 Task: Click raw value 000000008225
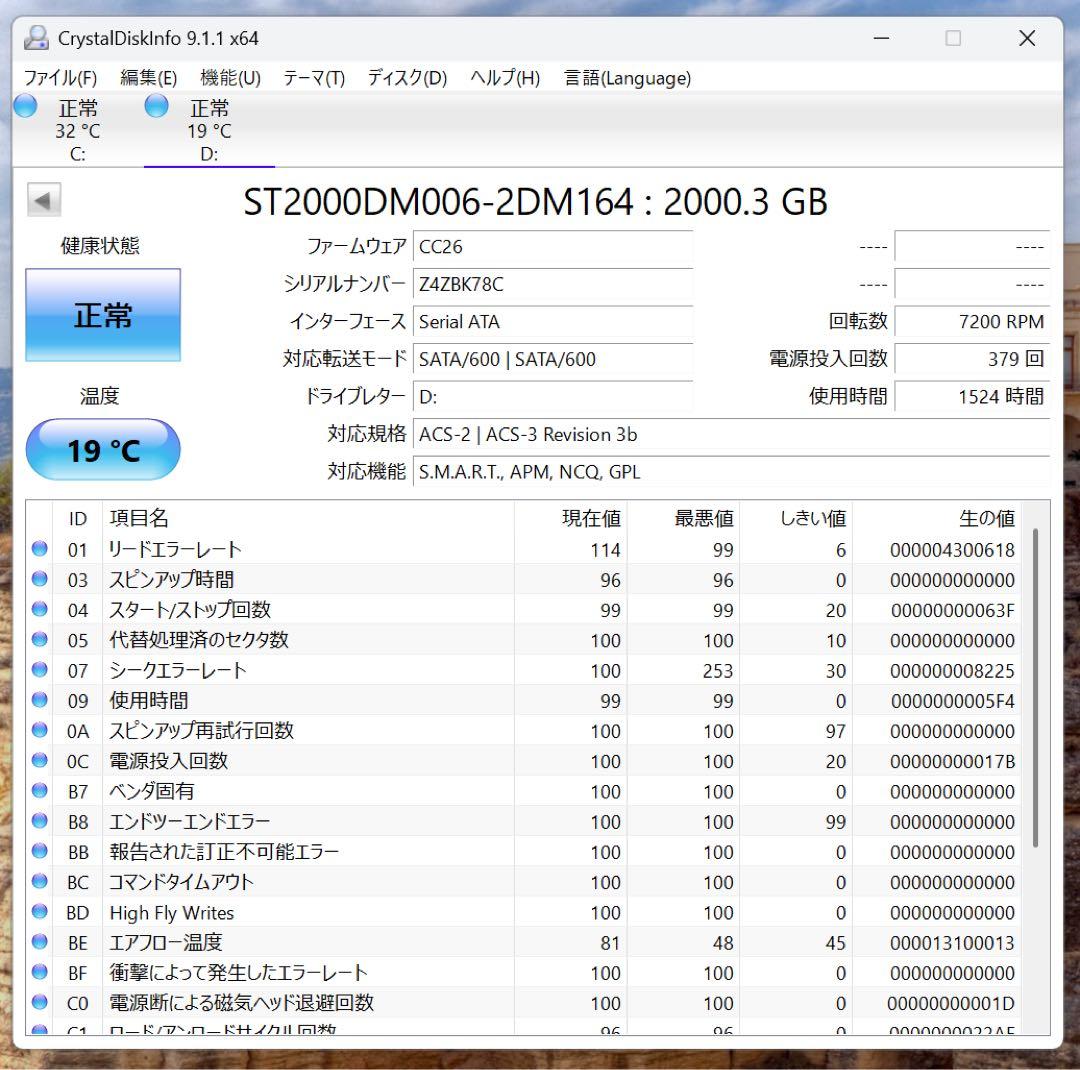952,671
